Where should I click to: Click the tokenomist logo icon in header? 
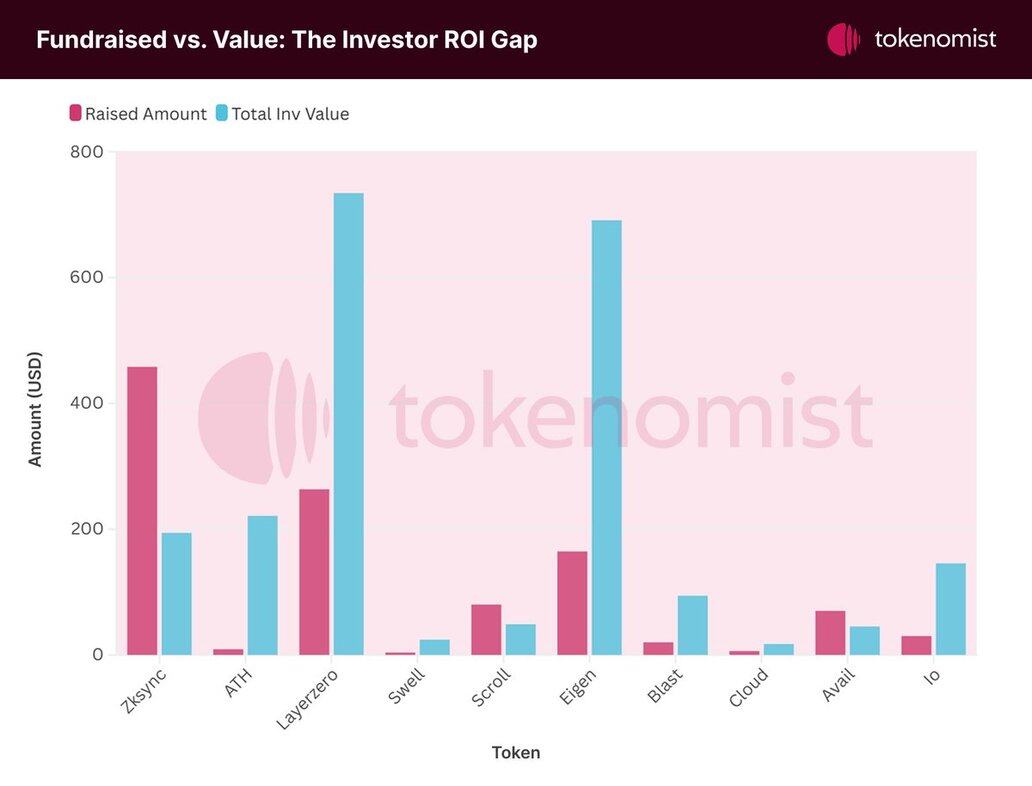coord(843,39)
